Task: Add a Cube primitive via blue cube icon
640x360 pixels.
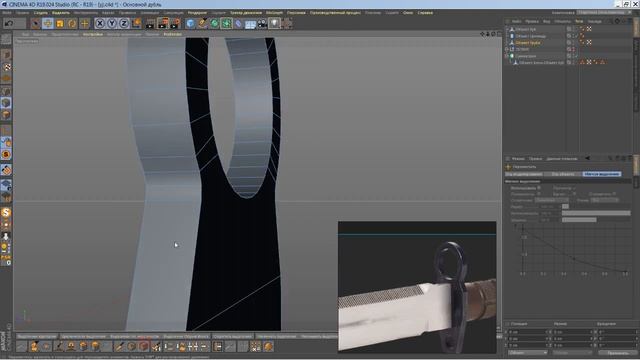Action: pyautogui.click(x=190, y=23)
